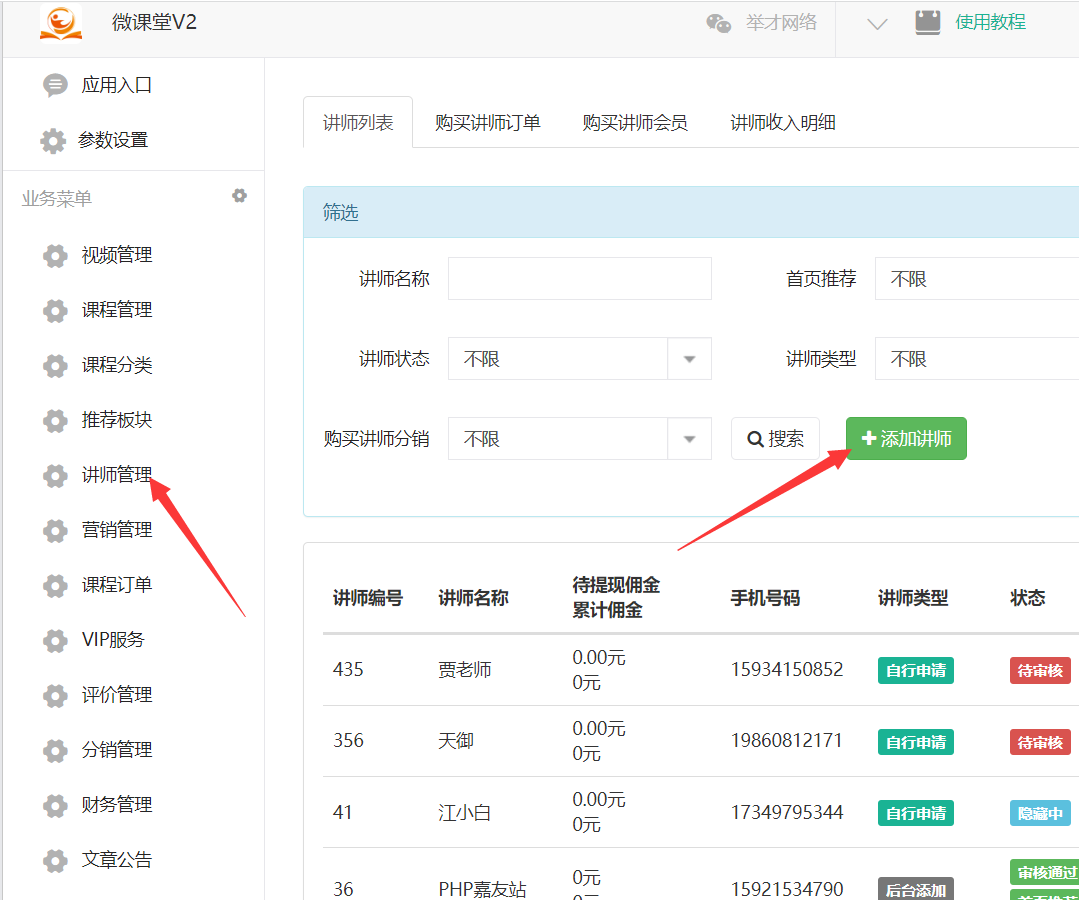Click the gear icon beside 营销管理

55,531
